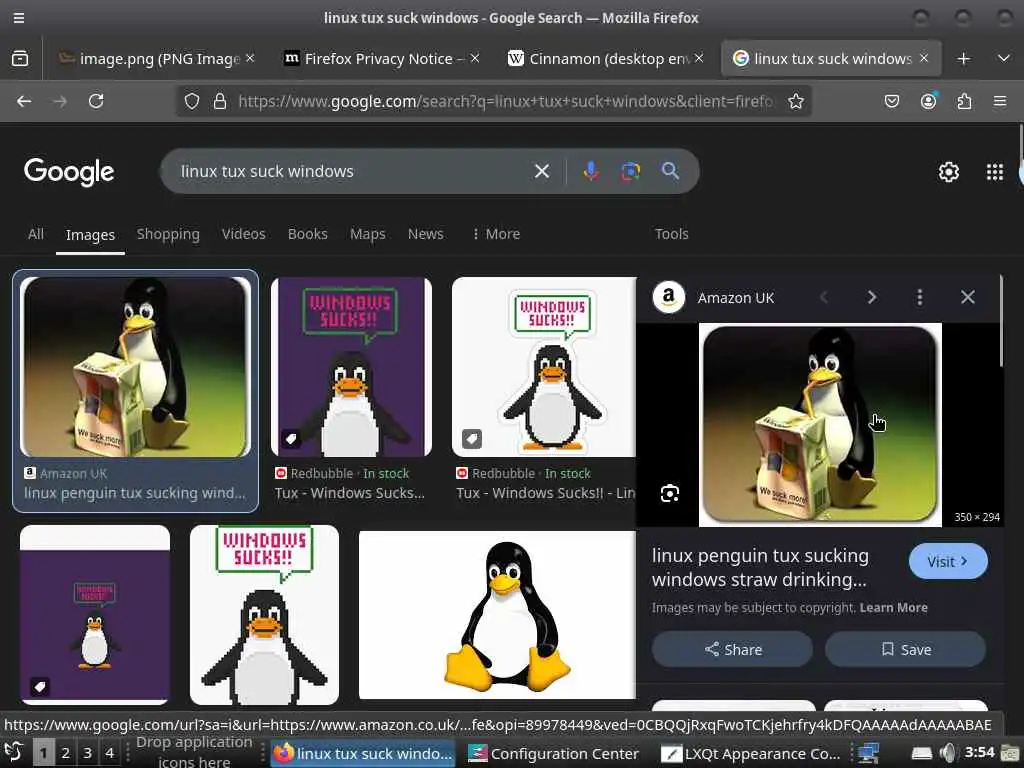Click the Amazon UK source name in preview
Image resolution: width=1024 pixels, height=768 pixels.
coord(735,298)
